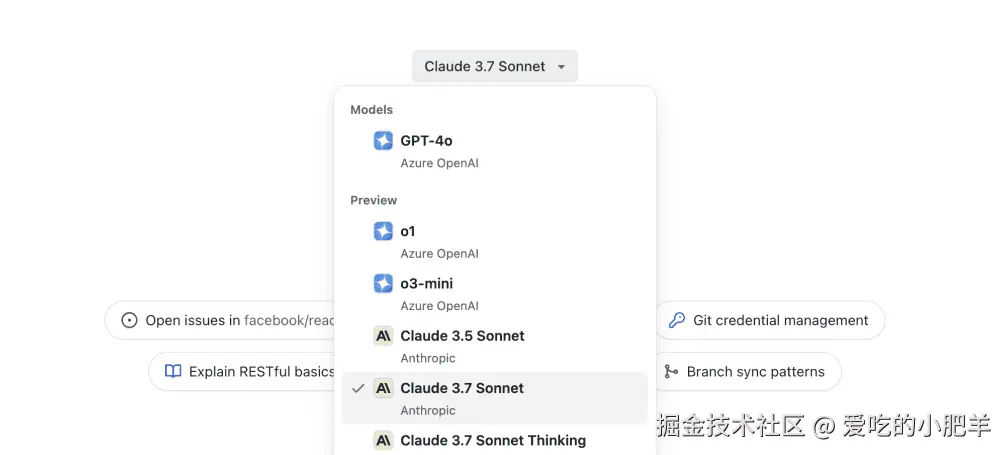Screen dimensions: 1007x455
Task: Select the checked Claude 3.7 Sonnet entry
Action: click(495, 398)
